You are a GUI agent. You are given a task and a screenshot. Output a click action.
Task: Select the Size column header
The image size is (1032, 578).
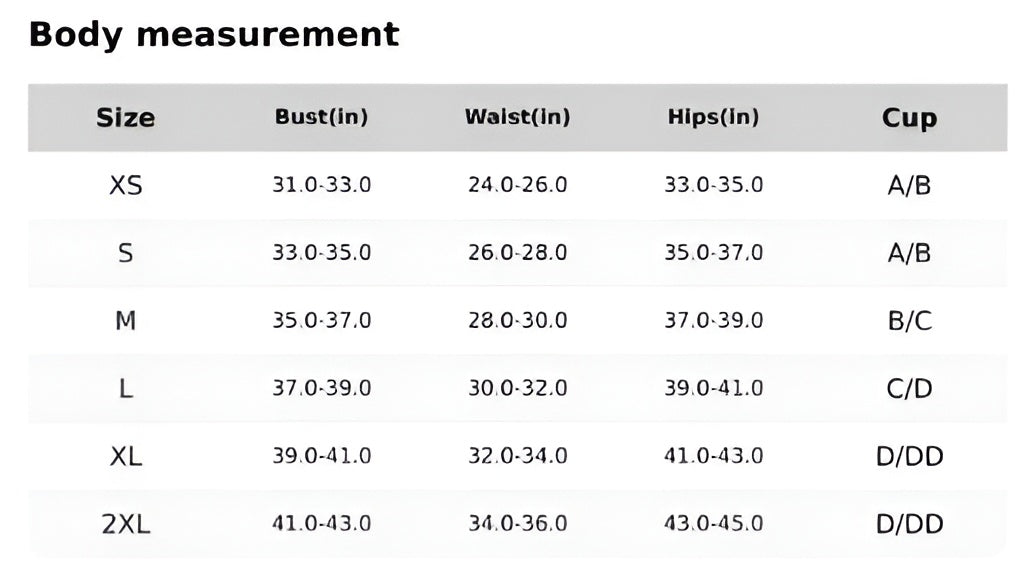pyautogui.click(x=126, y=118)
